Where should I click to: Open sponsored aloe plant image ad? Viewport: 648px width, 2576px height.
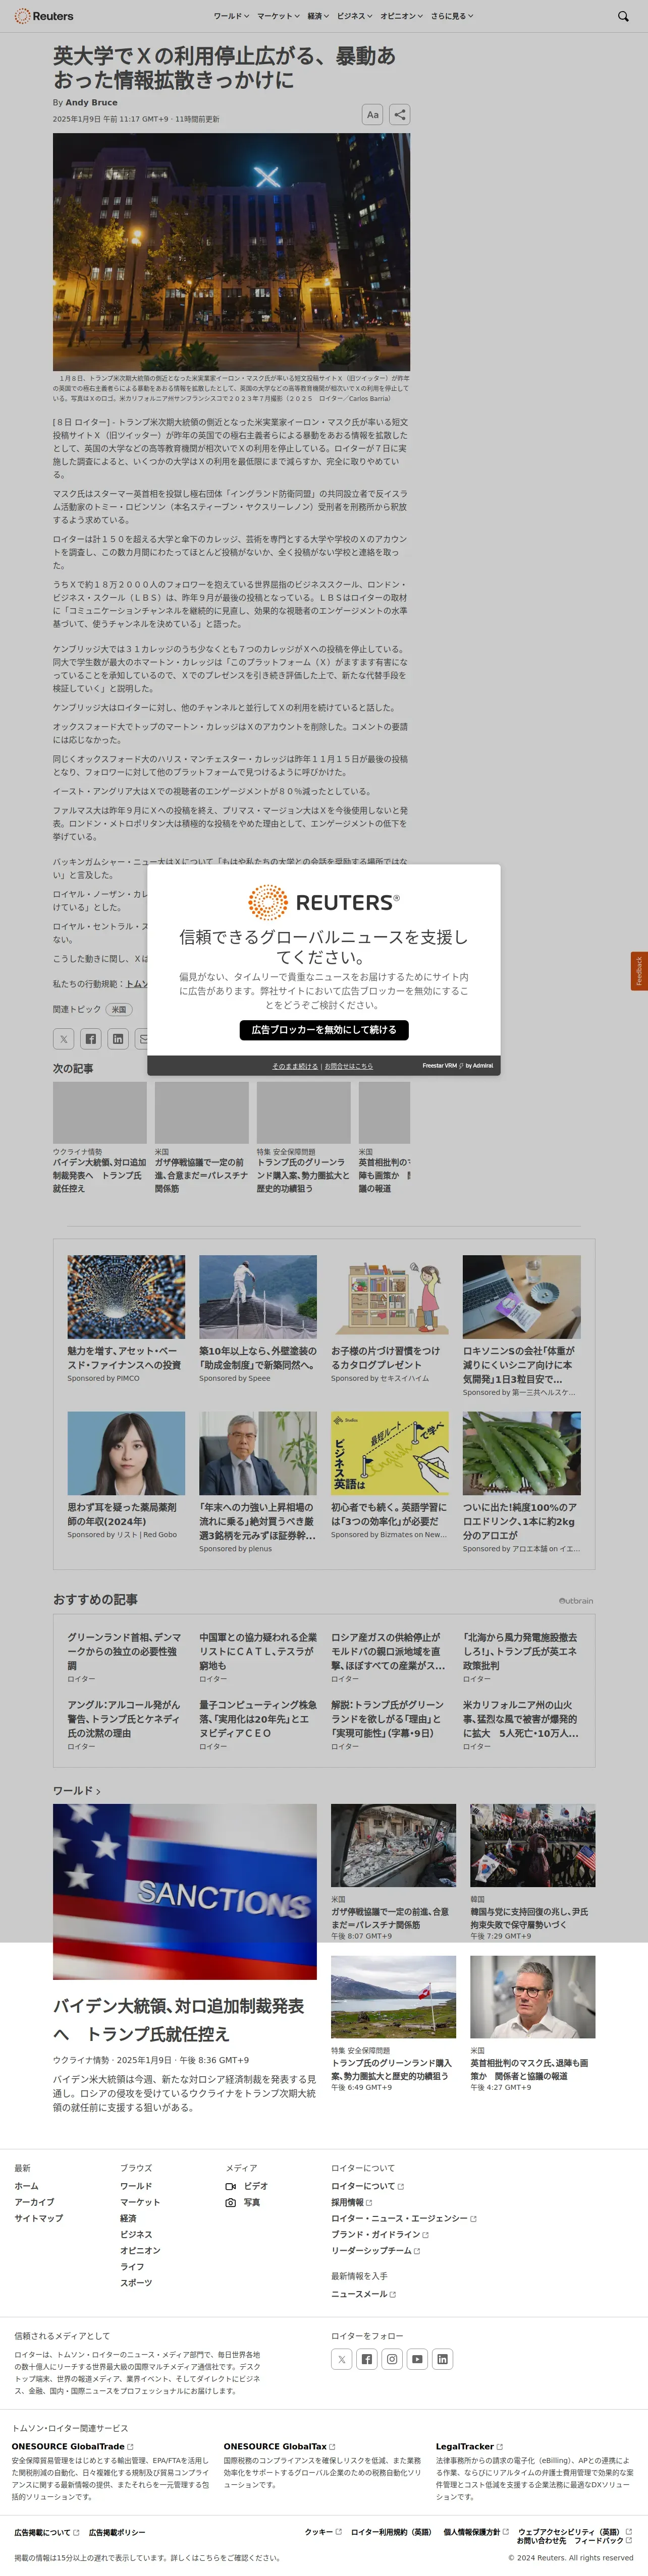click(x=521, y=1453)
